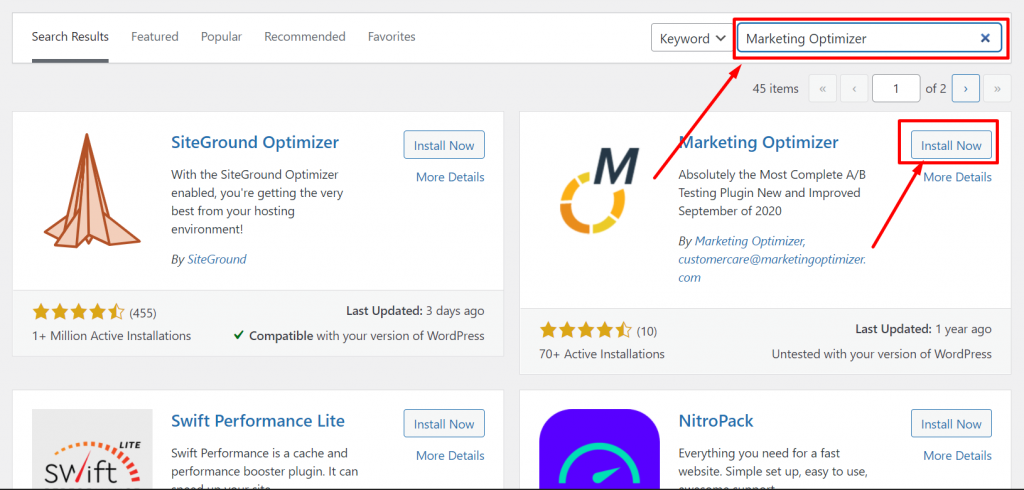Install the NitroPack plugin
This screenshot has height=490, width=1024.
[x=951, y=423]
